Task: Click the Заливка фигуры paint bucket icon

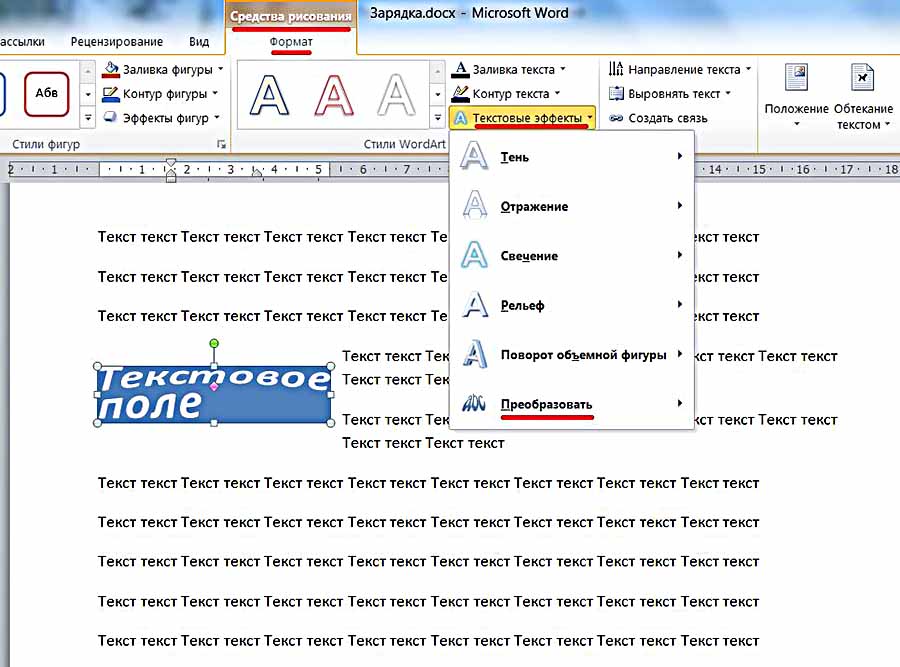Action: coord(111,70)
